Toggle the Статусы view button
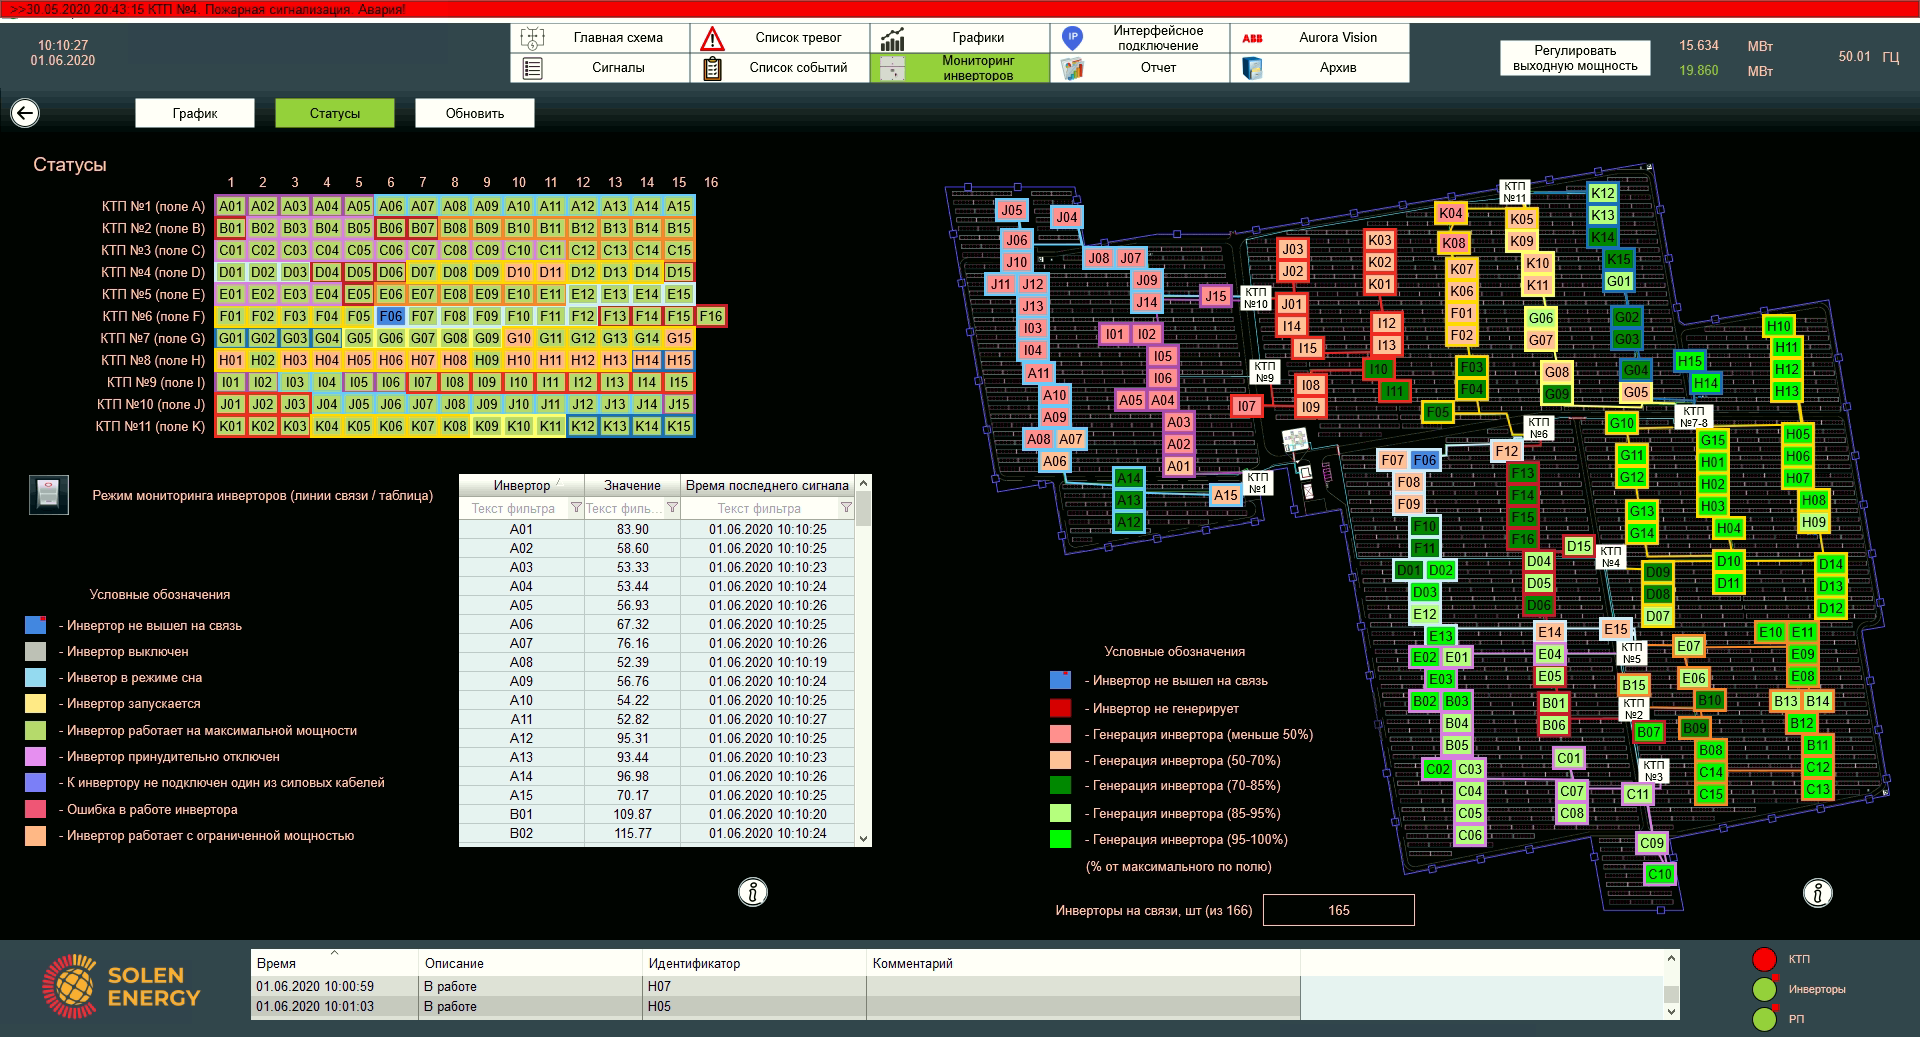Viewport: 1920px width, 1037px height. 335,113
